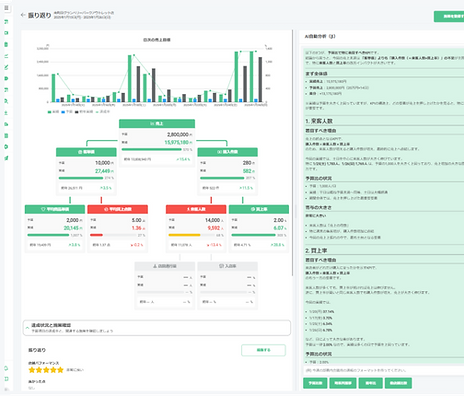Screen dimensions: 464x396
Task: Click the white outlined button beside 振り返り heading
Action: click(263, 350)
